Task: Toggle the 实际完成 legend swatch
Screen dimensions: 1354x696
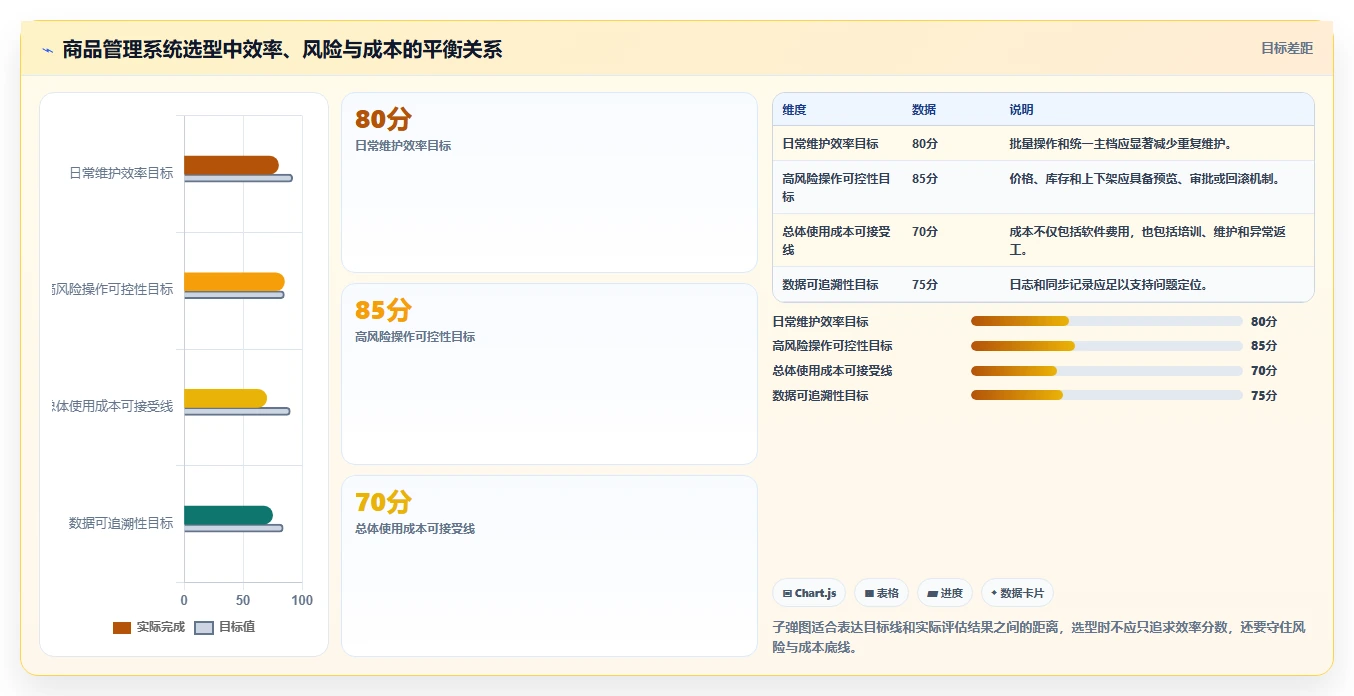Action: coord(122,627)
